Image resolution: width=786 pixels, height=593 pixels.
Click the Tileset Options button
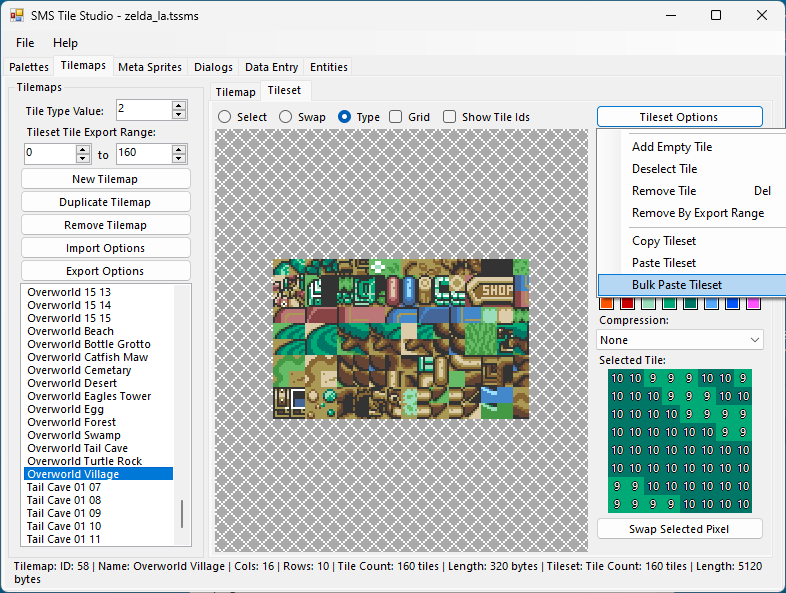click(x=680, y=117)
